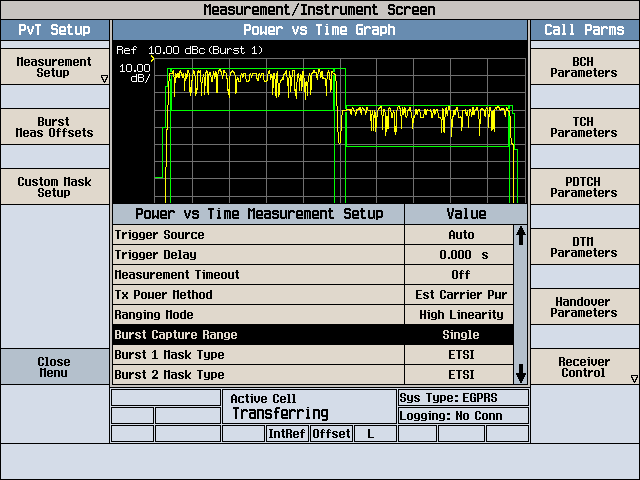
Task: Select Handover Parameters
Action: pos(584,307)
